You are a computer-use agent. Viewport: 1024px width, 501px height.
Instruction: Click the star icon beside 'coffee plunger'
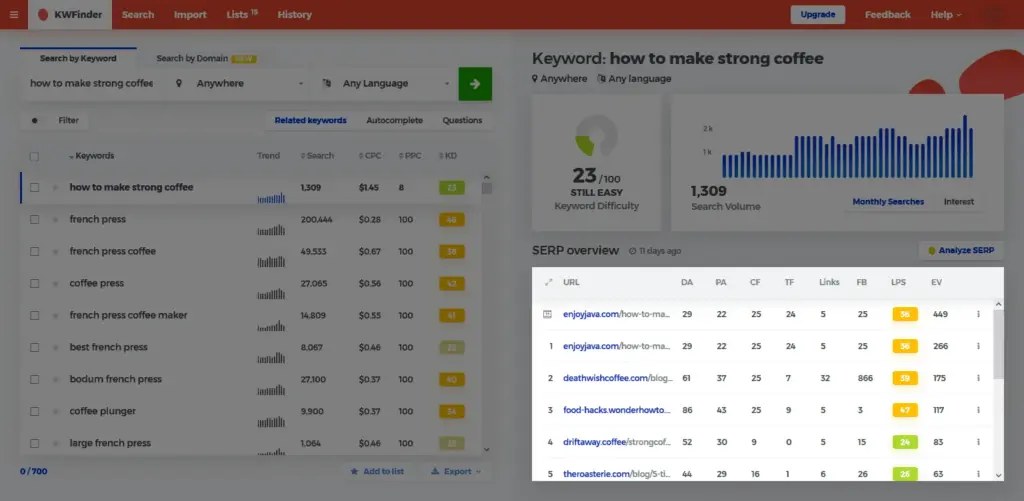coord(56,412)
